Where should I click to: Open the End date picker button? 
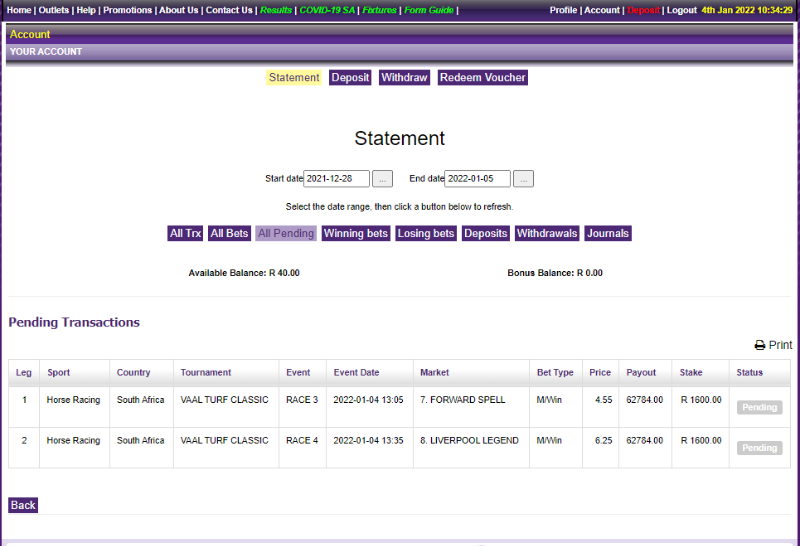coord(523,179)
